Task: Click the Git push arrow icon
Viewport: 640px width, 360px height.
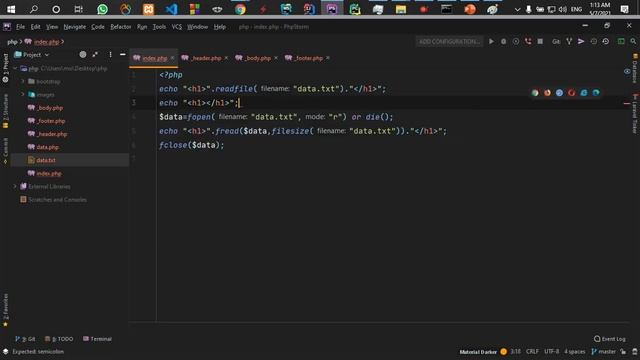Action: (581, 42)
